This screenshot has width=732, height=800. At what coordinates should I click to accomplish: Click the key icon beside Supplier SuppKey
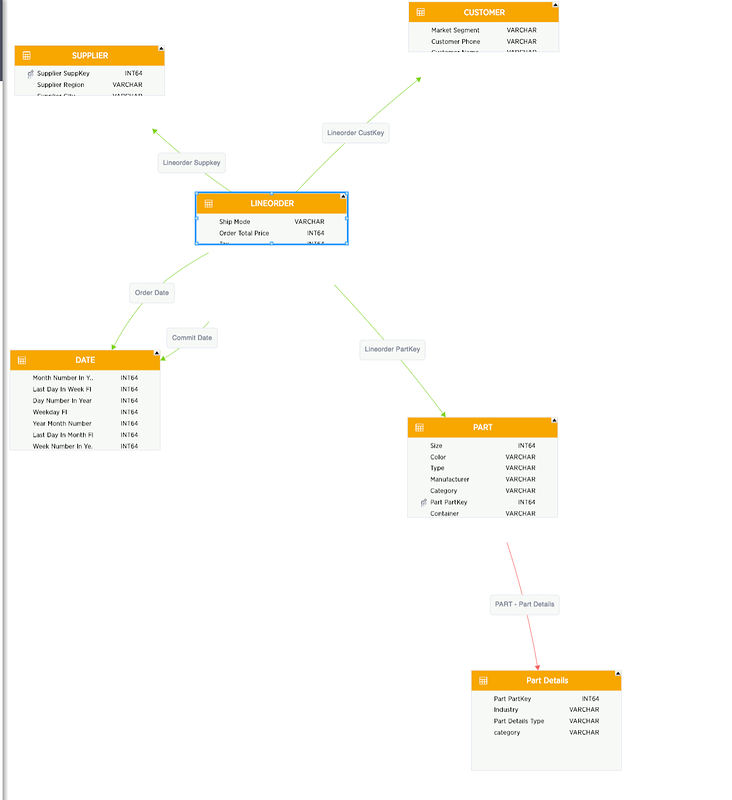pos(31,74)
